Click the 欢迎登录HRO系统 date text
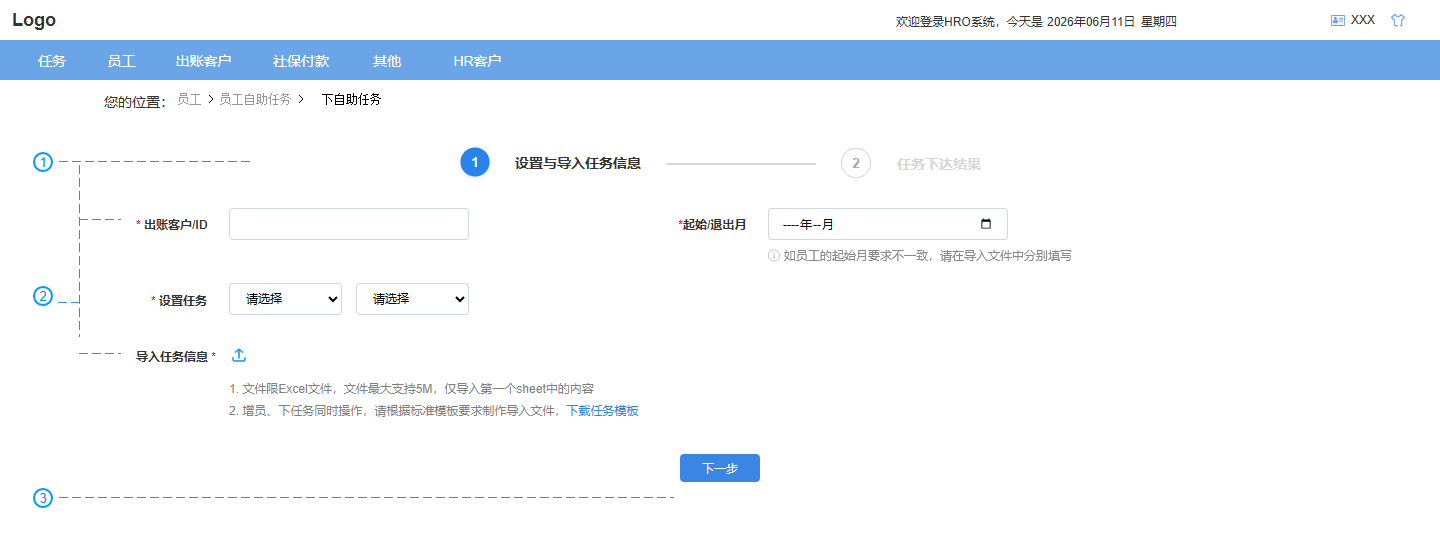 (1036, 21)
